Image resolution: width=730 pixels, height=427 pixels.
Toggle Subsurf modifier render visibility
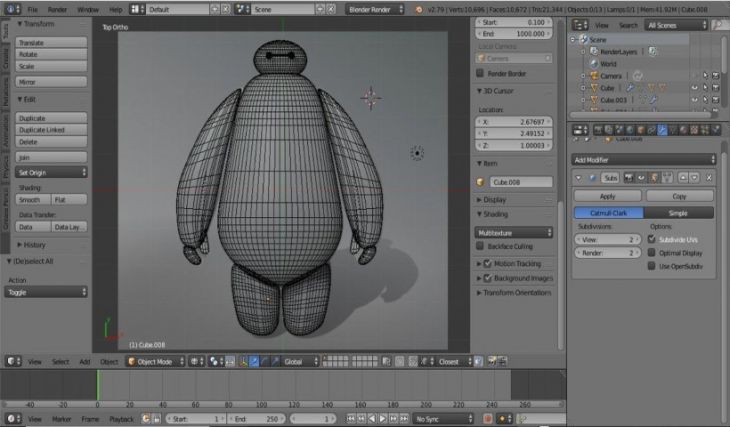pyautogui.click(x=629, y=177)
